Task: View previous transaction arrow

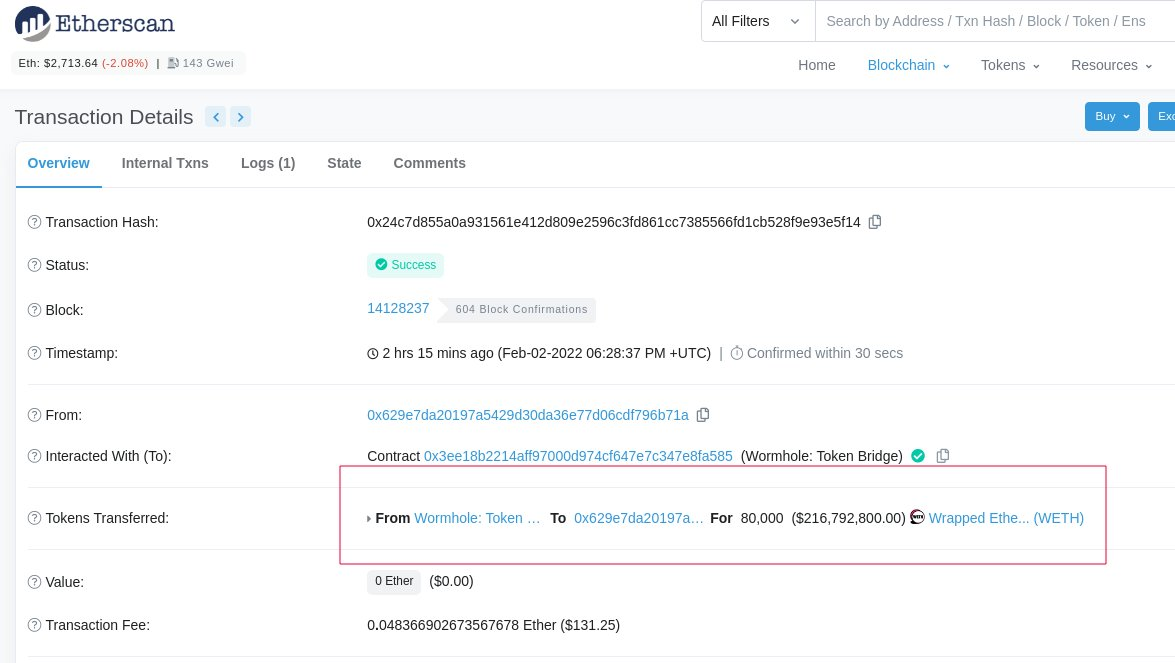Action: click(x=216, y=117)
